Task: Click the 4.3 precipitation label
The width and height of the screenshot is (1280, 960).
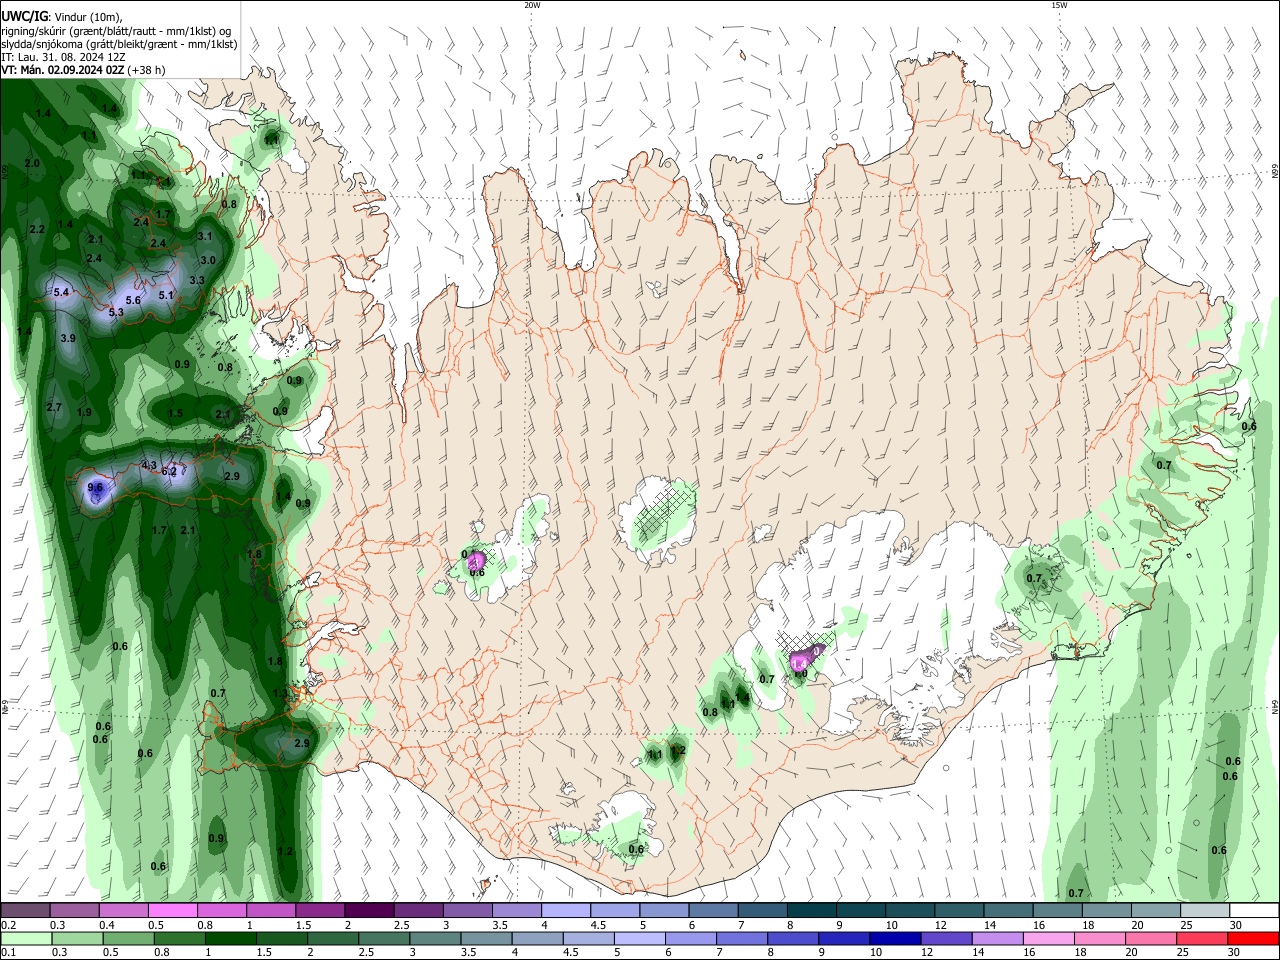Action: pos(149,465)
